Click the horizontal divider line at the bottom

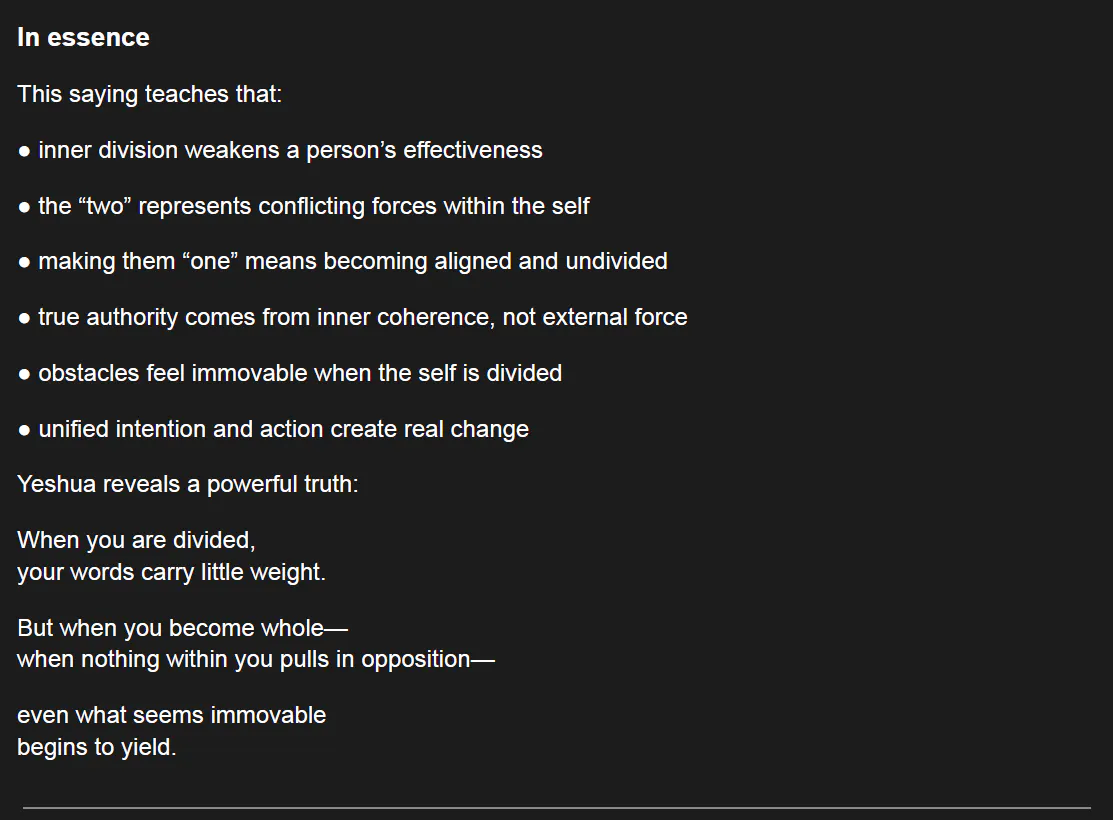pos(556,807)
